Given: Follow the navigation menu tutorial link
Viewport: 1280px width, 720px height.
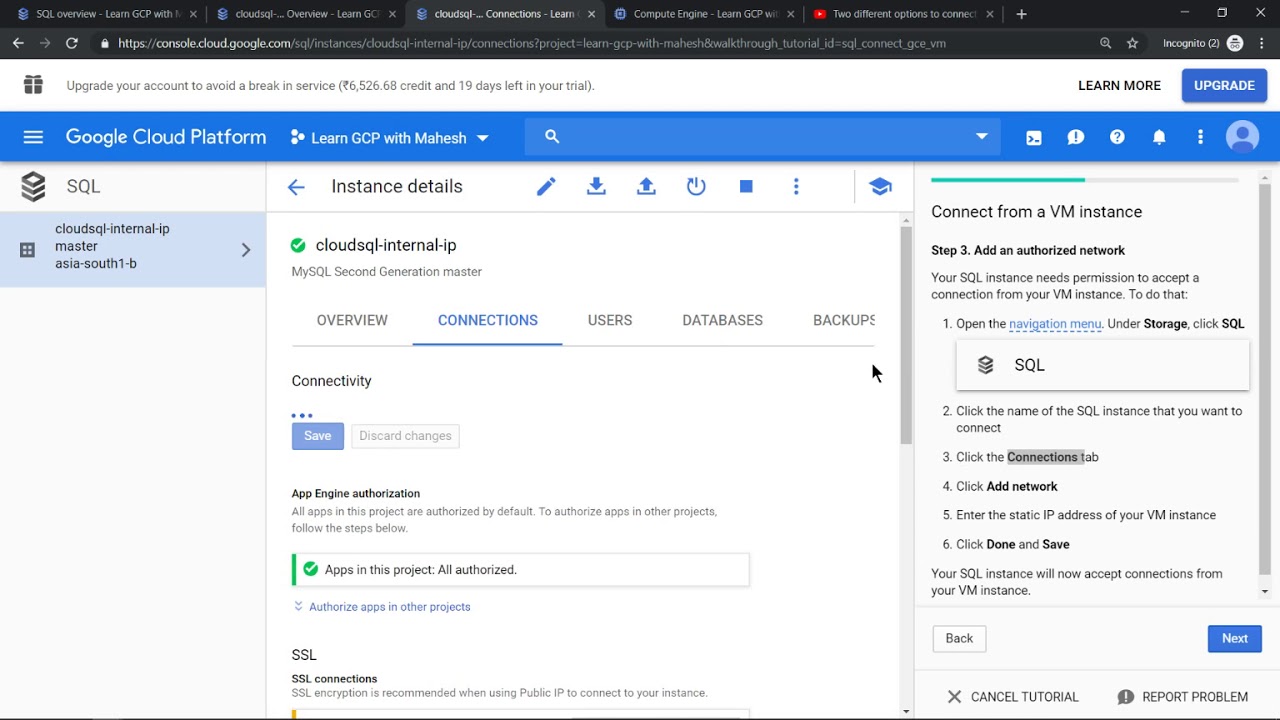Looking at the screenshot, I should pos(1055,324).
